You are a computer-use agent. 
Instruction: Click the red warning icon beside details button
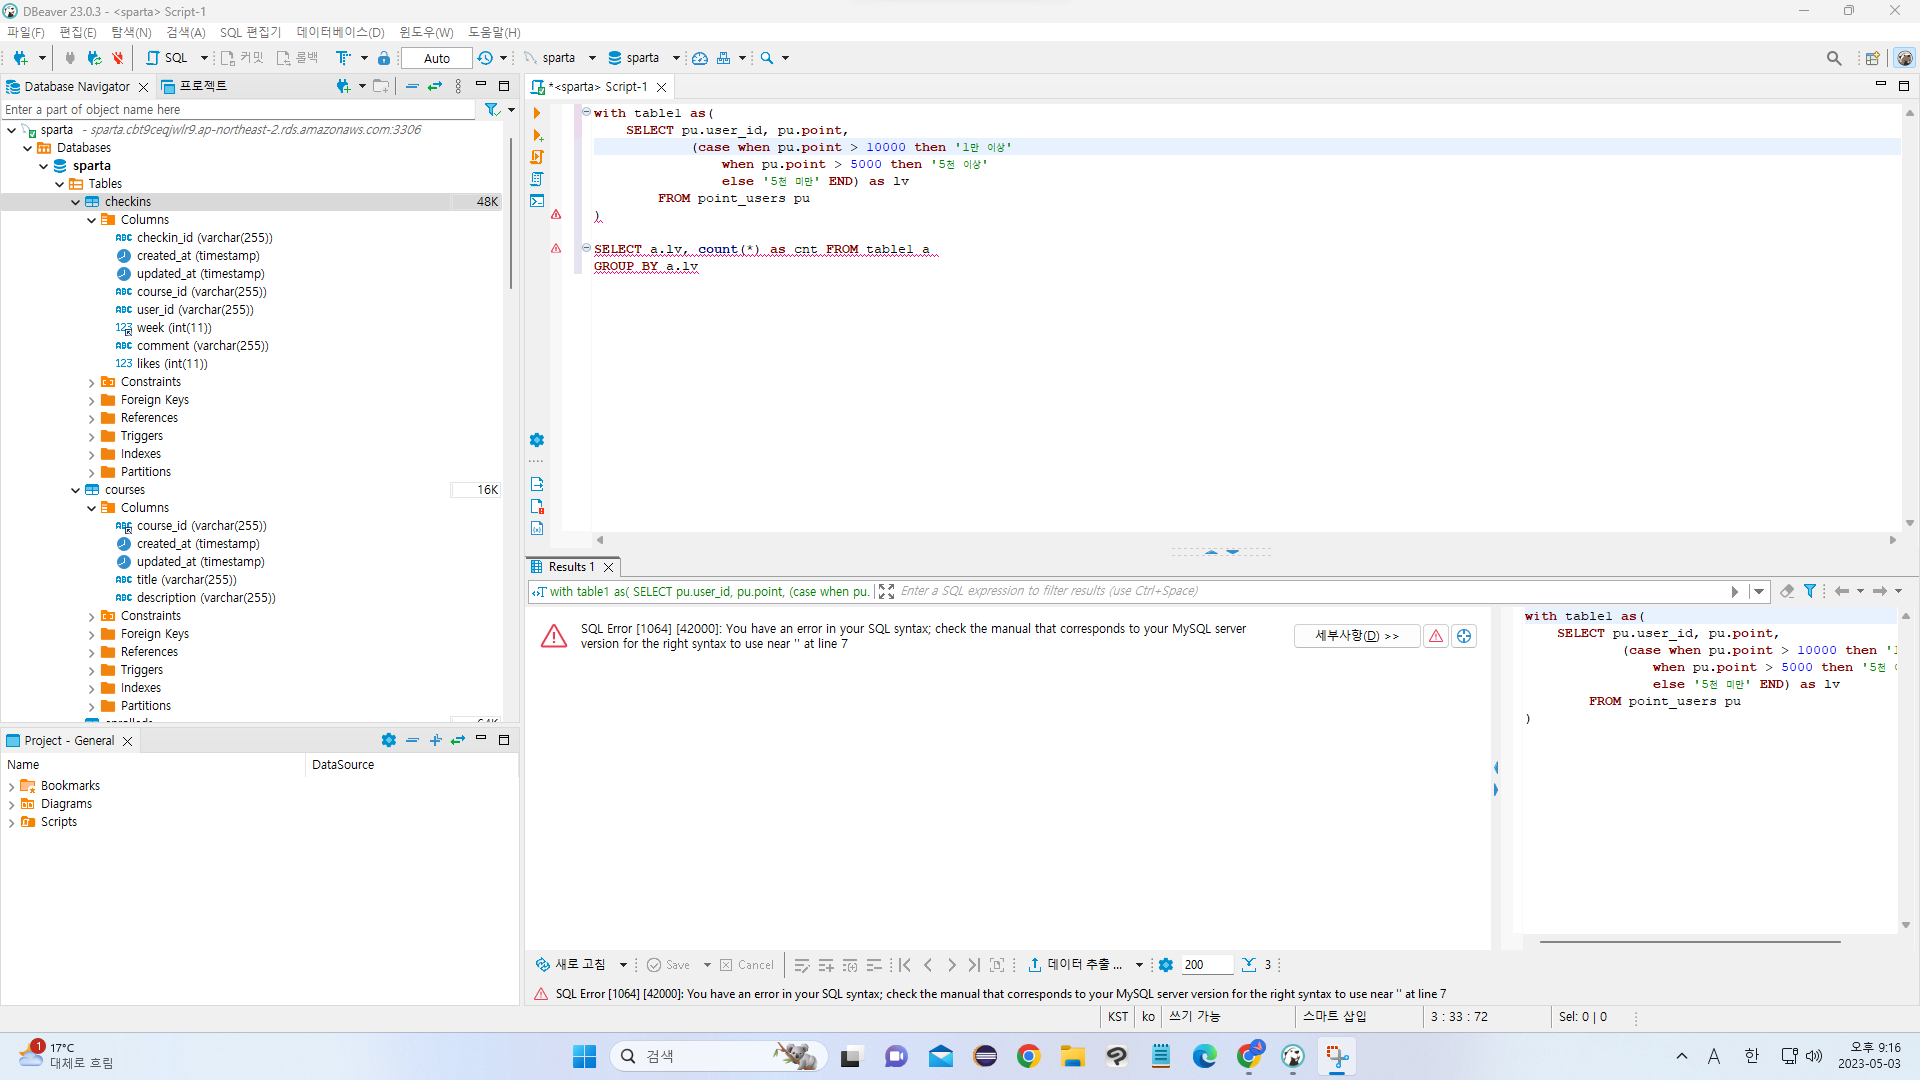tap(1436, 636)
